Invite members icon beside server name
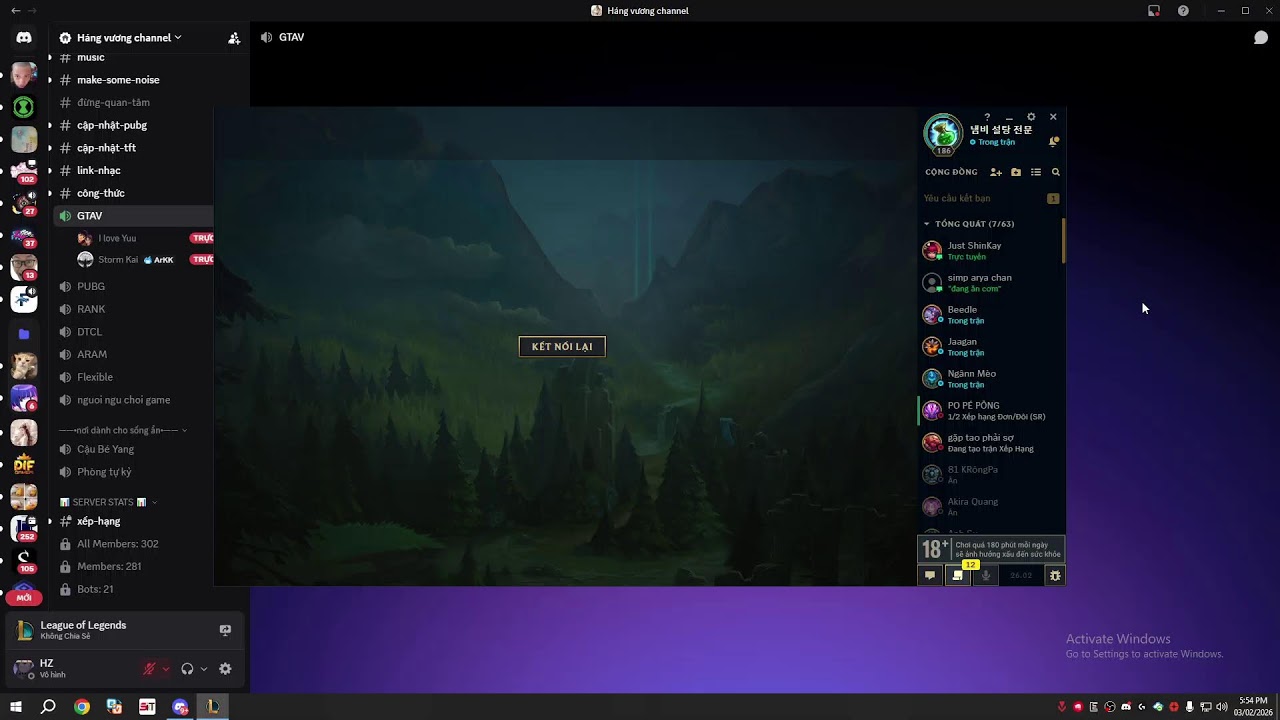 [234, 38]
